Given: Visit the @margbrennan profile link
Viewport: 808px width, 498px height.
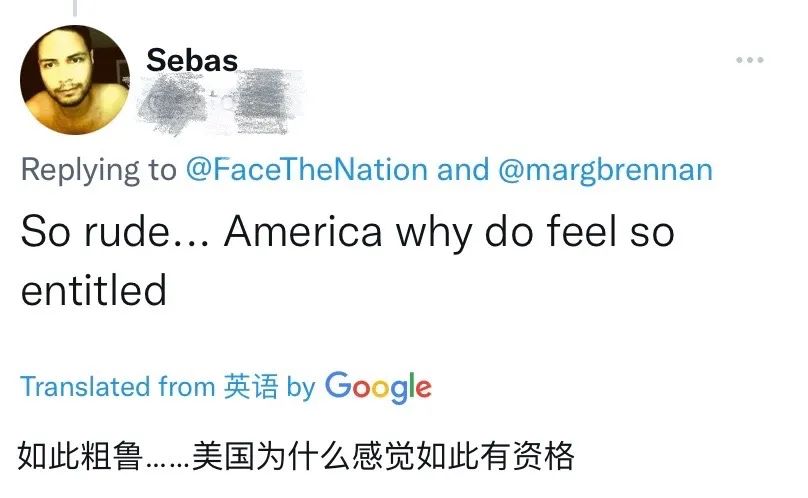Looking at the screenshot, I should 604,169.
